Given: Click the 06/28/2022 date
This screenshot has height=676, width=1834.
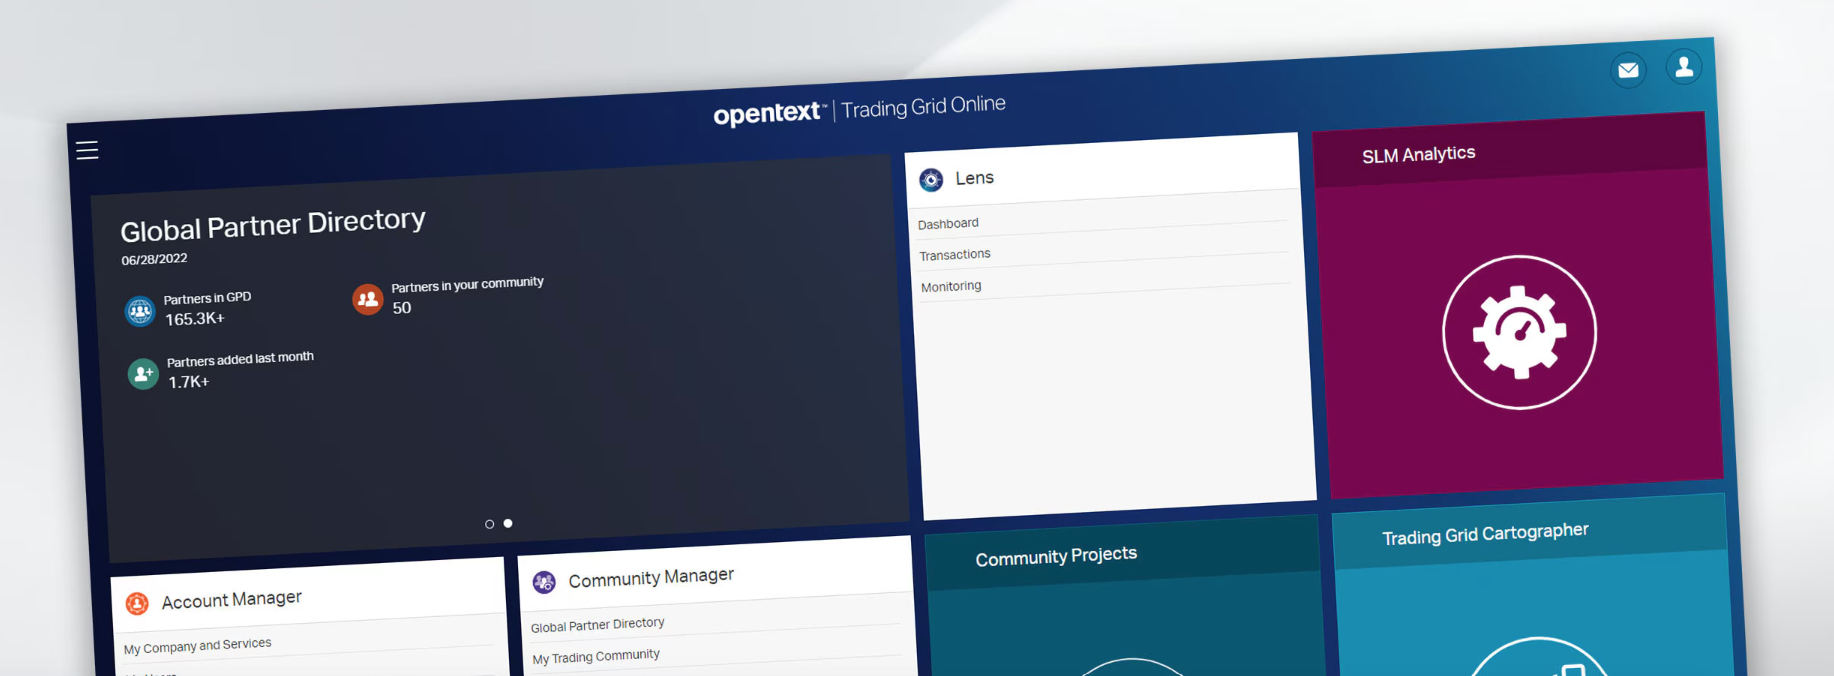Looking at the screenshot, I should pyautogui.click(x=154, y=260).
